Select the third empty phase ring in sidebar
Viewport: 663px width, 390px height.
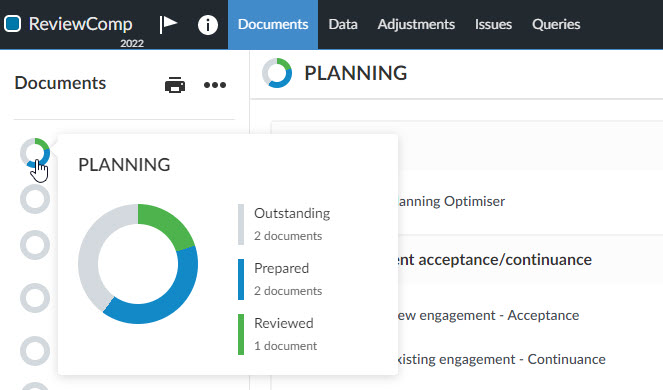35,245
